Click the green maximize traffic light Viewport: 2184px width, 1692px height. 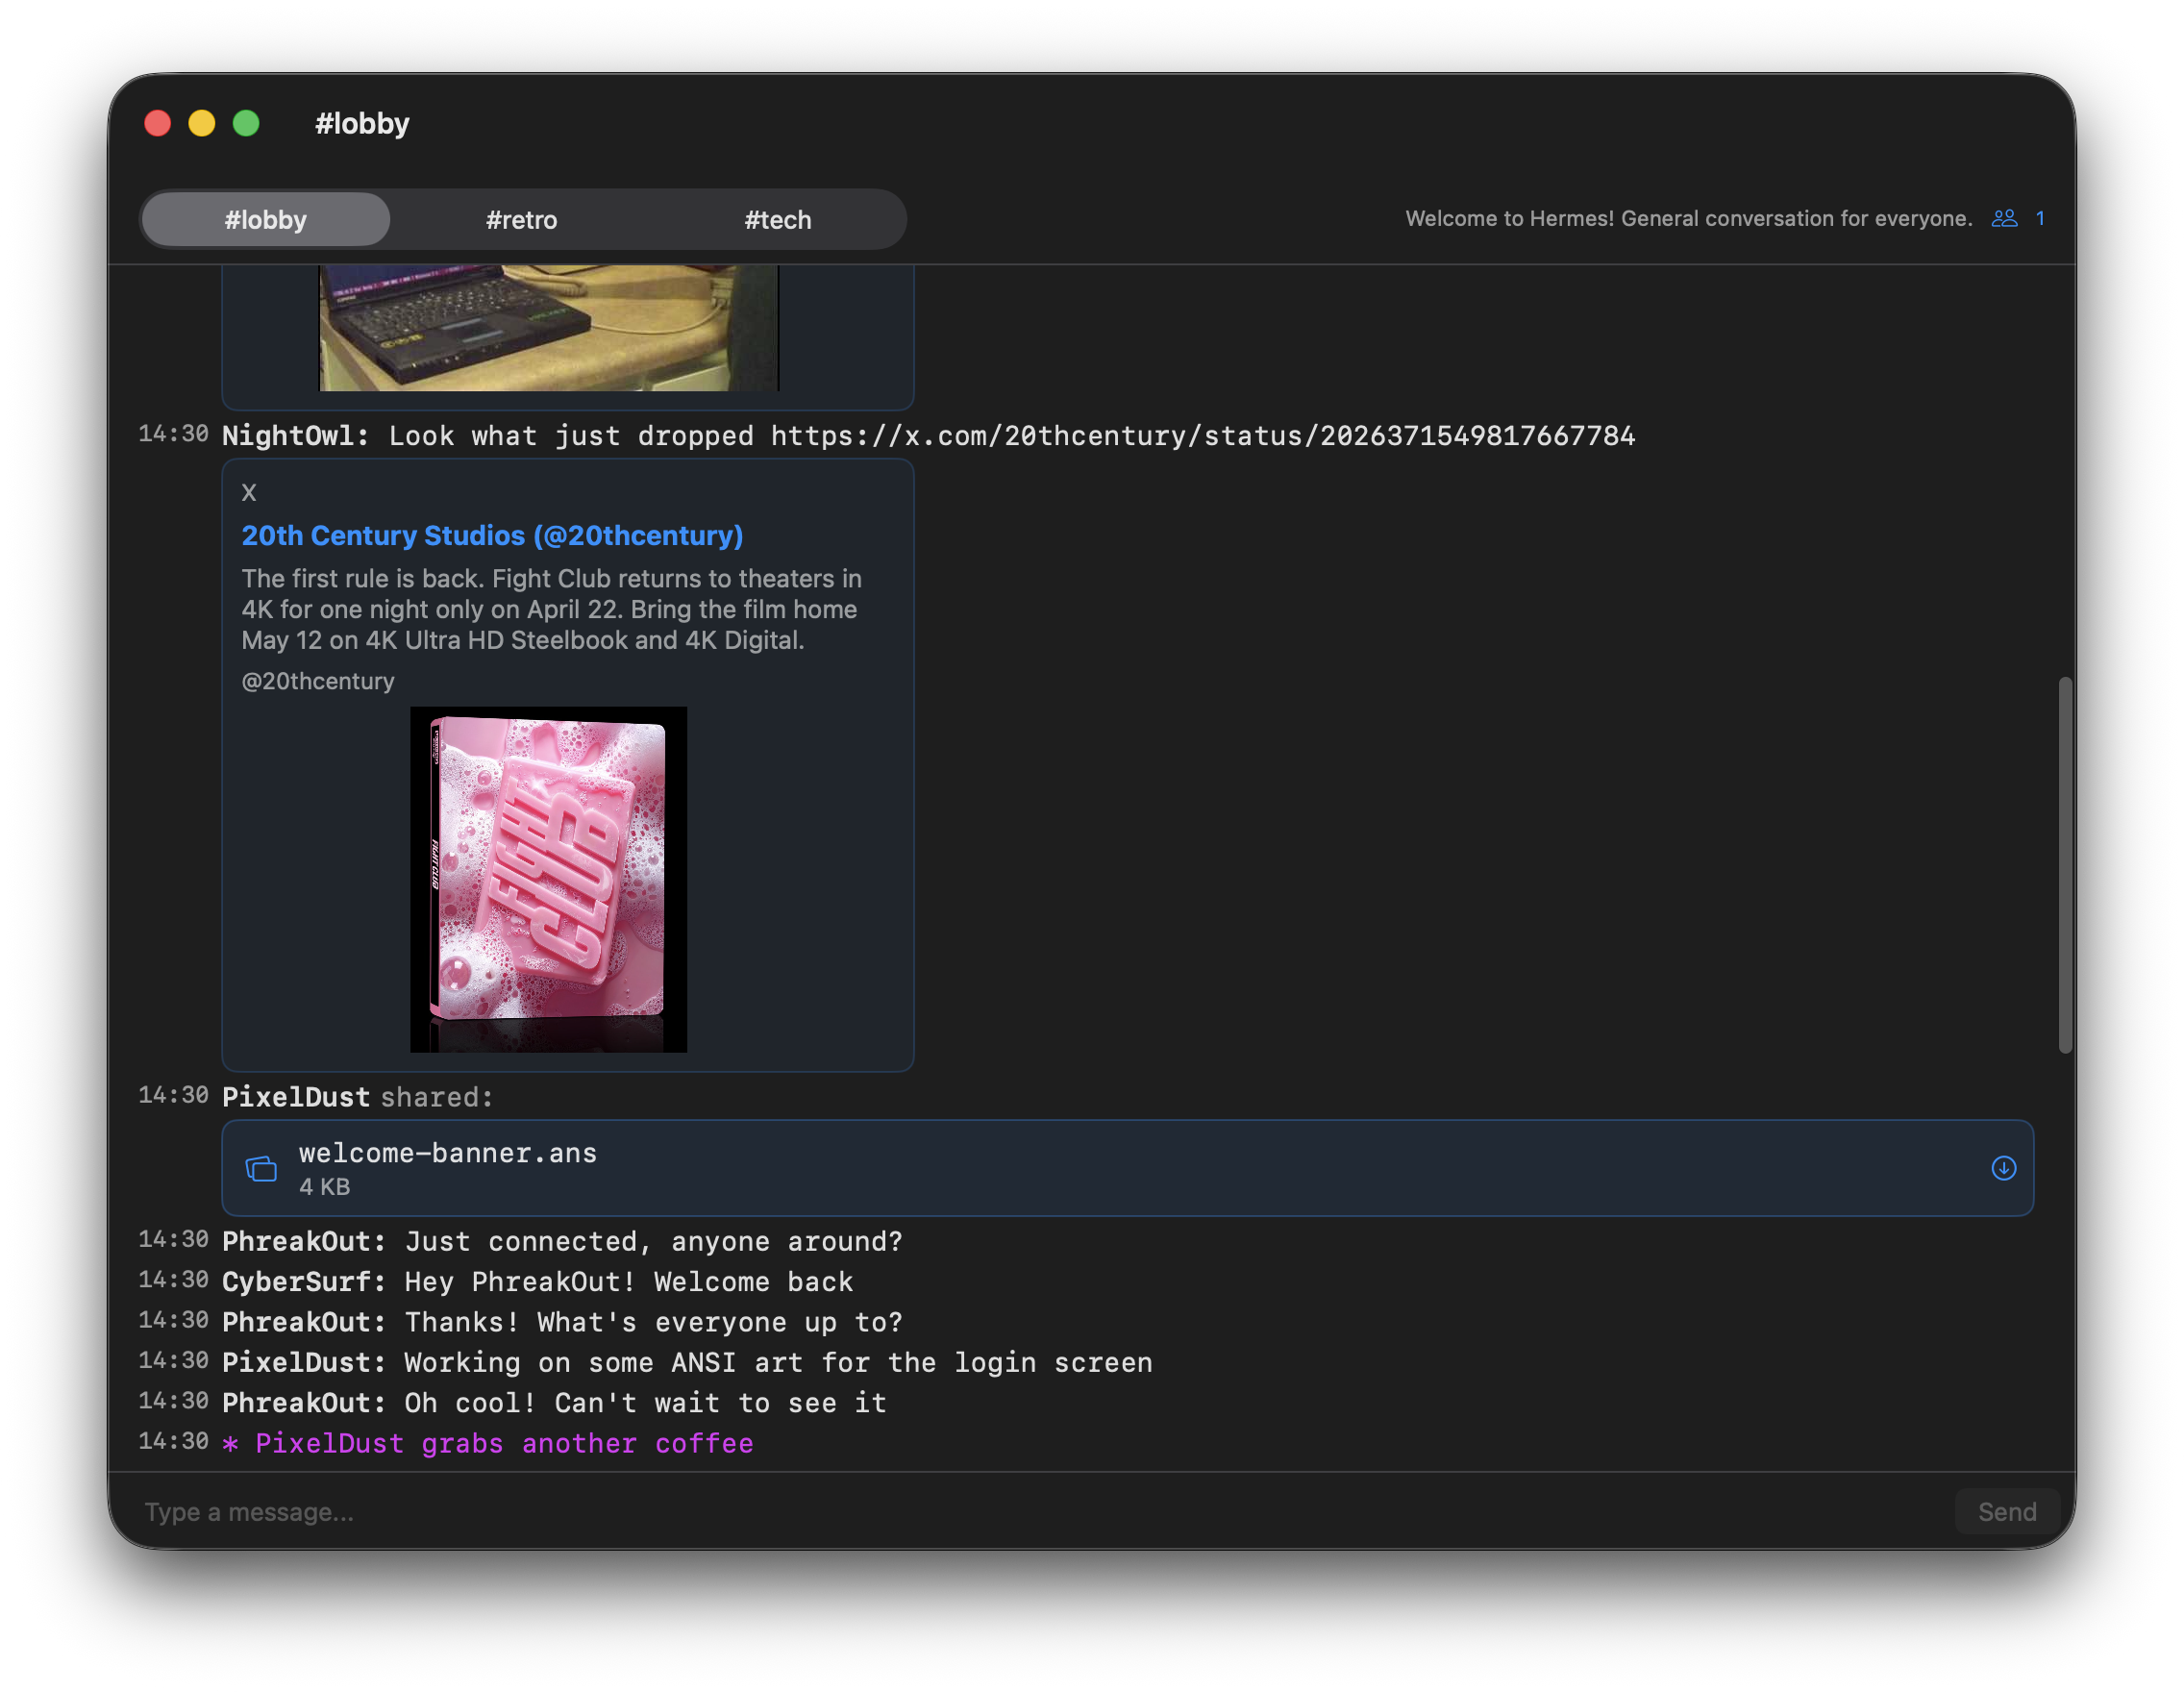pyautogui.click(x=246, y=122)
